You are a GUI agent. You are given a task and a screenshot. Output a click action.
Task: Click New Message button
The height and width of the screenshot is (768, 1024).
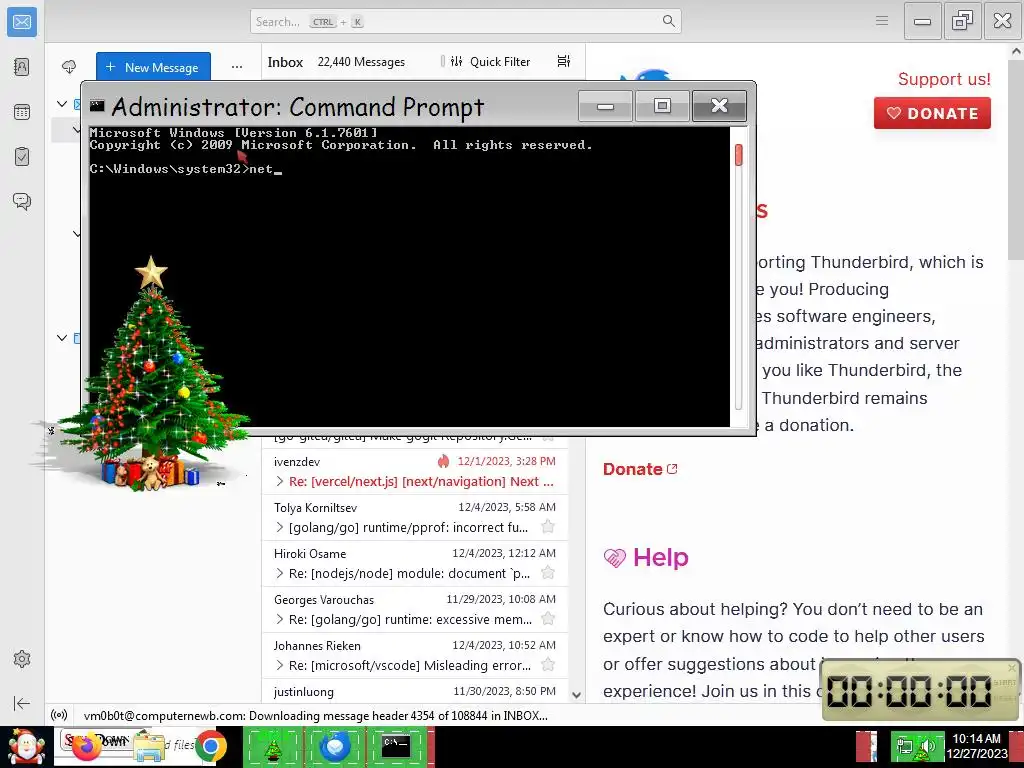pos(153,67)
